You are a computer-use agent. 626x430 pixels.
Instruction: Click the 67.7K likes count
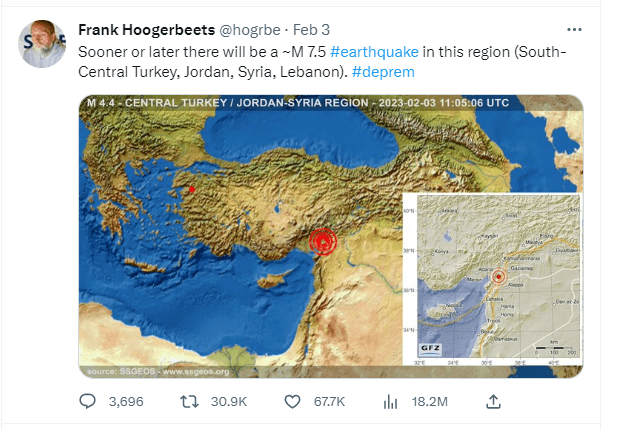pyautogui.click(x=329, y=402)
